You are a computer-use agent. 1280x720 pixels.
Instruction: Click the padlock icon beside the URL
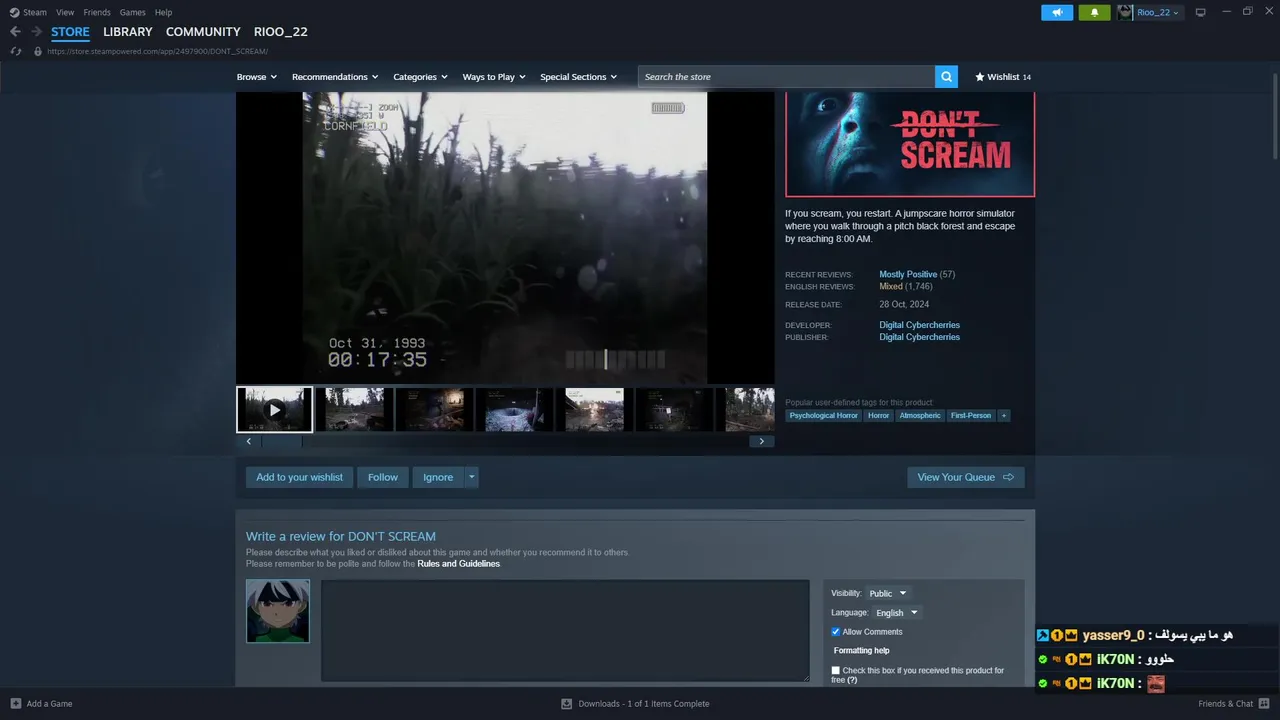[38, 51]
